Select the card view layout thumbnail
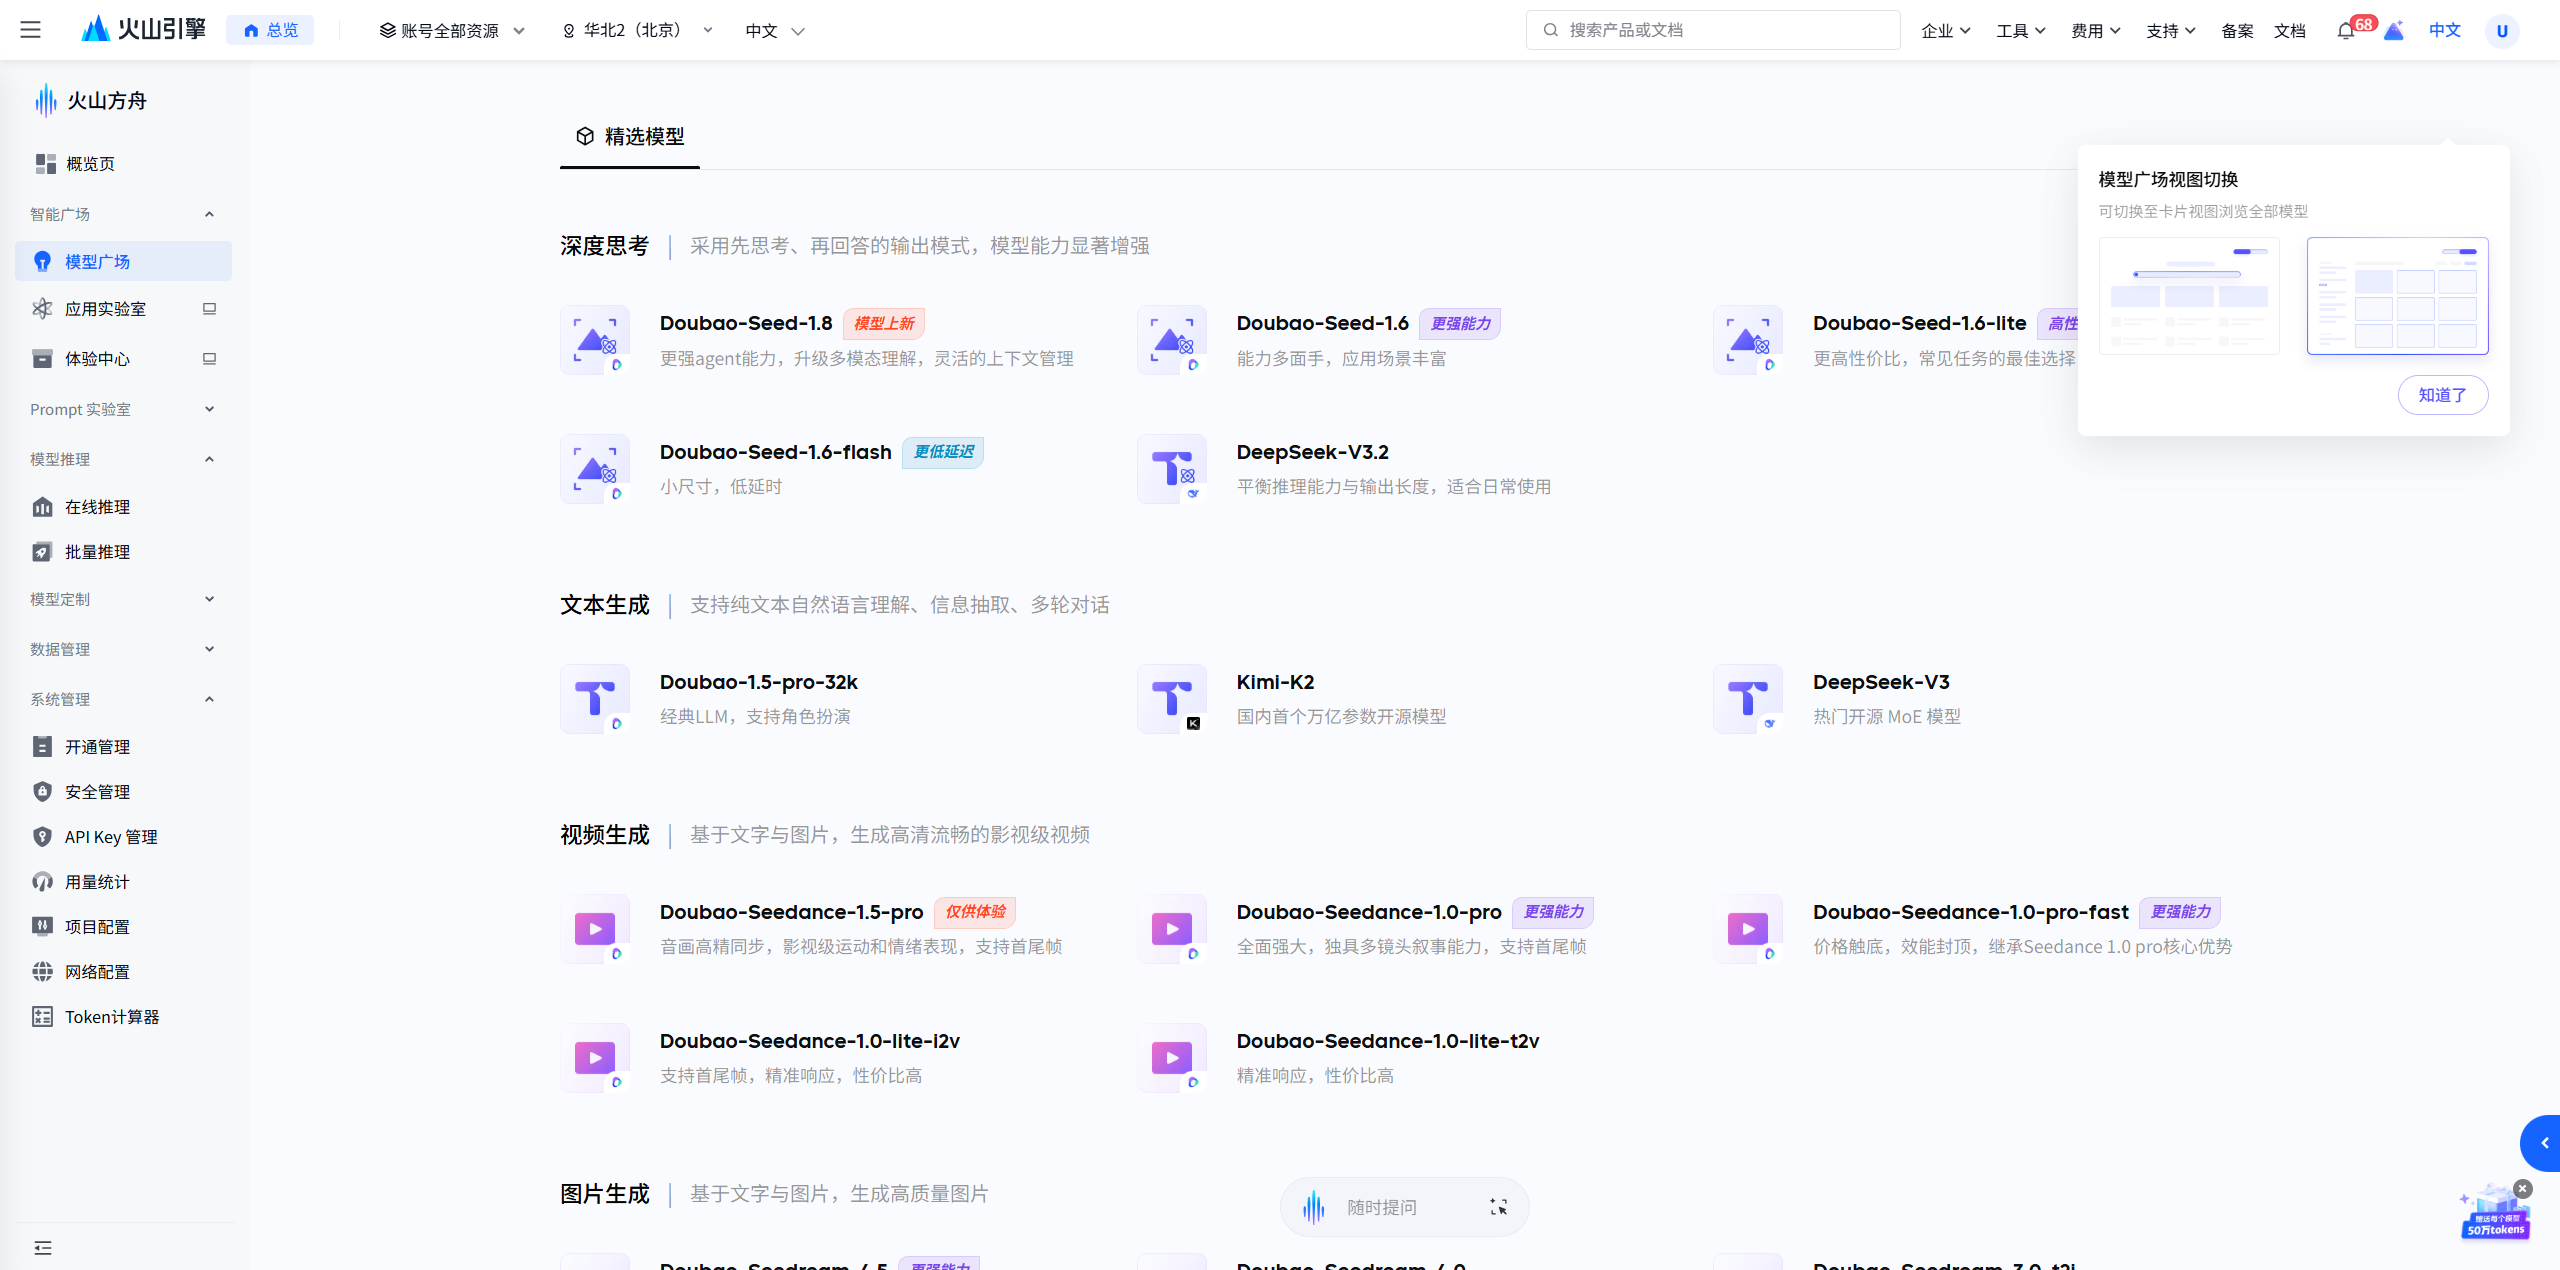The height and width of the screenshot is (1270, 2560). click(2397, 296)
